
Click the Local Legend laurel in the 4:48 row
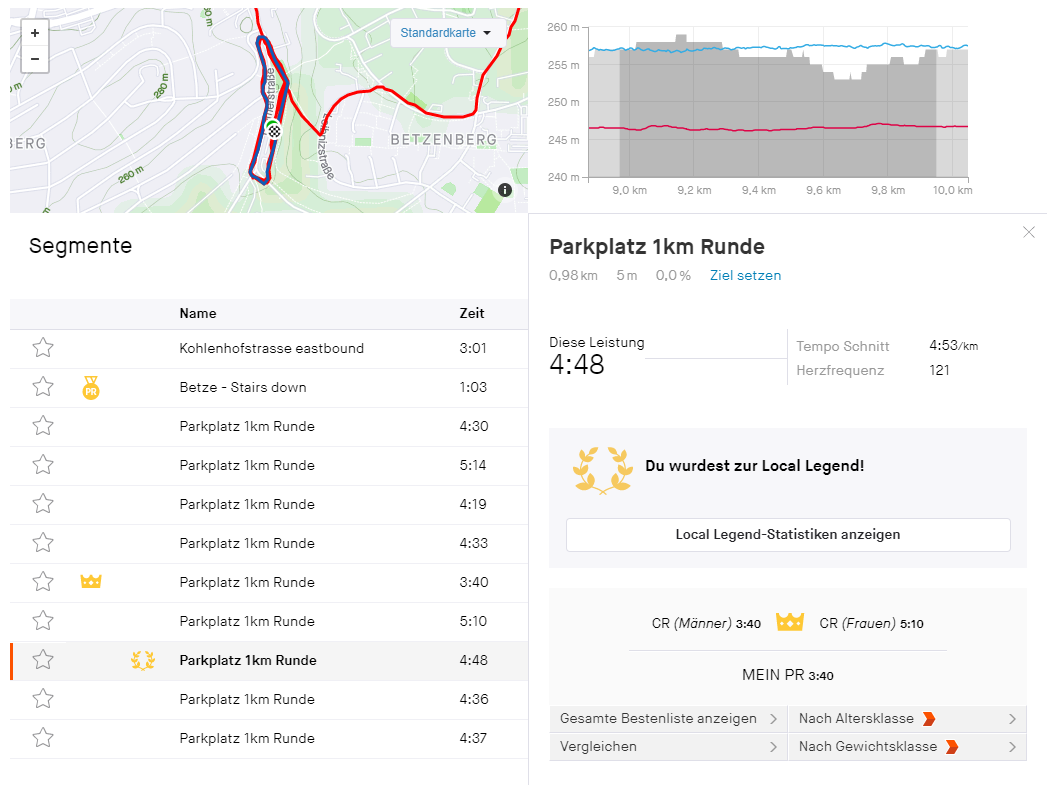tap(143, 660)
